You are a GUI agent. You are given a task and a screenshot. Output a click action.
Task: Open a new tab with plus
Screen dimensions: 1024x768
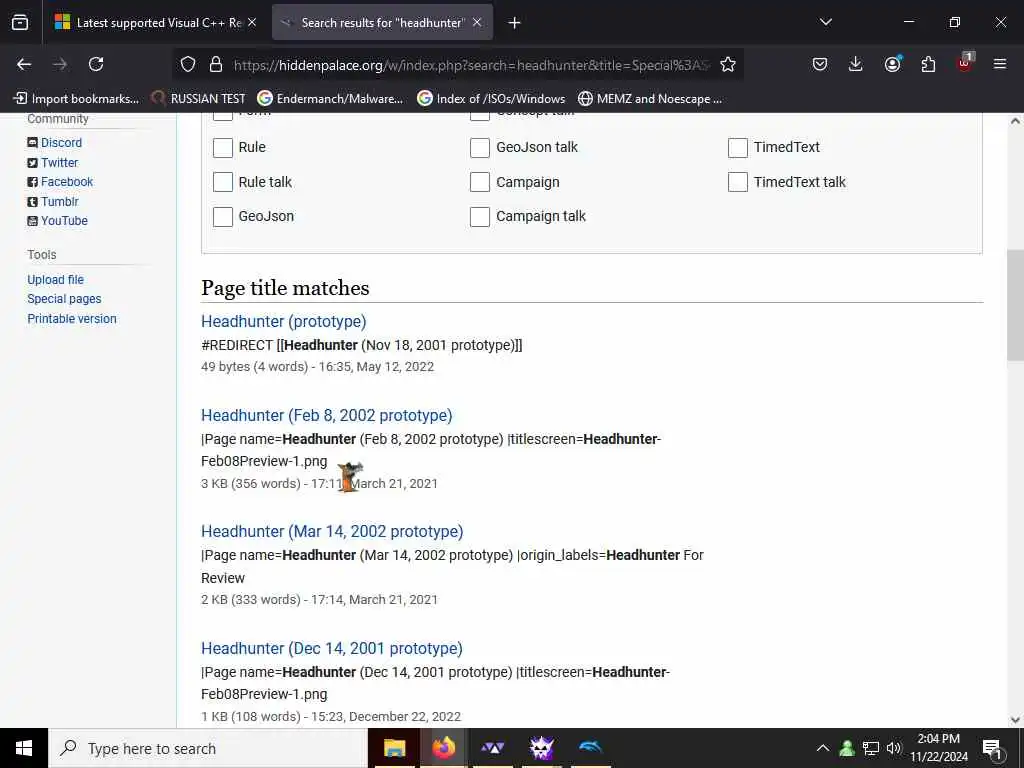click(515, 23)
